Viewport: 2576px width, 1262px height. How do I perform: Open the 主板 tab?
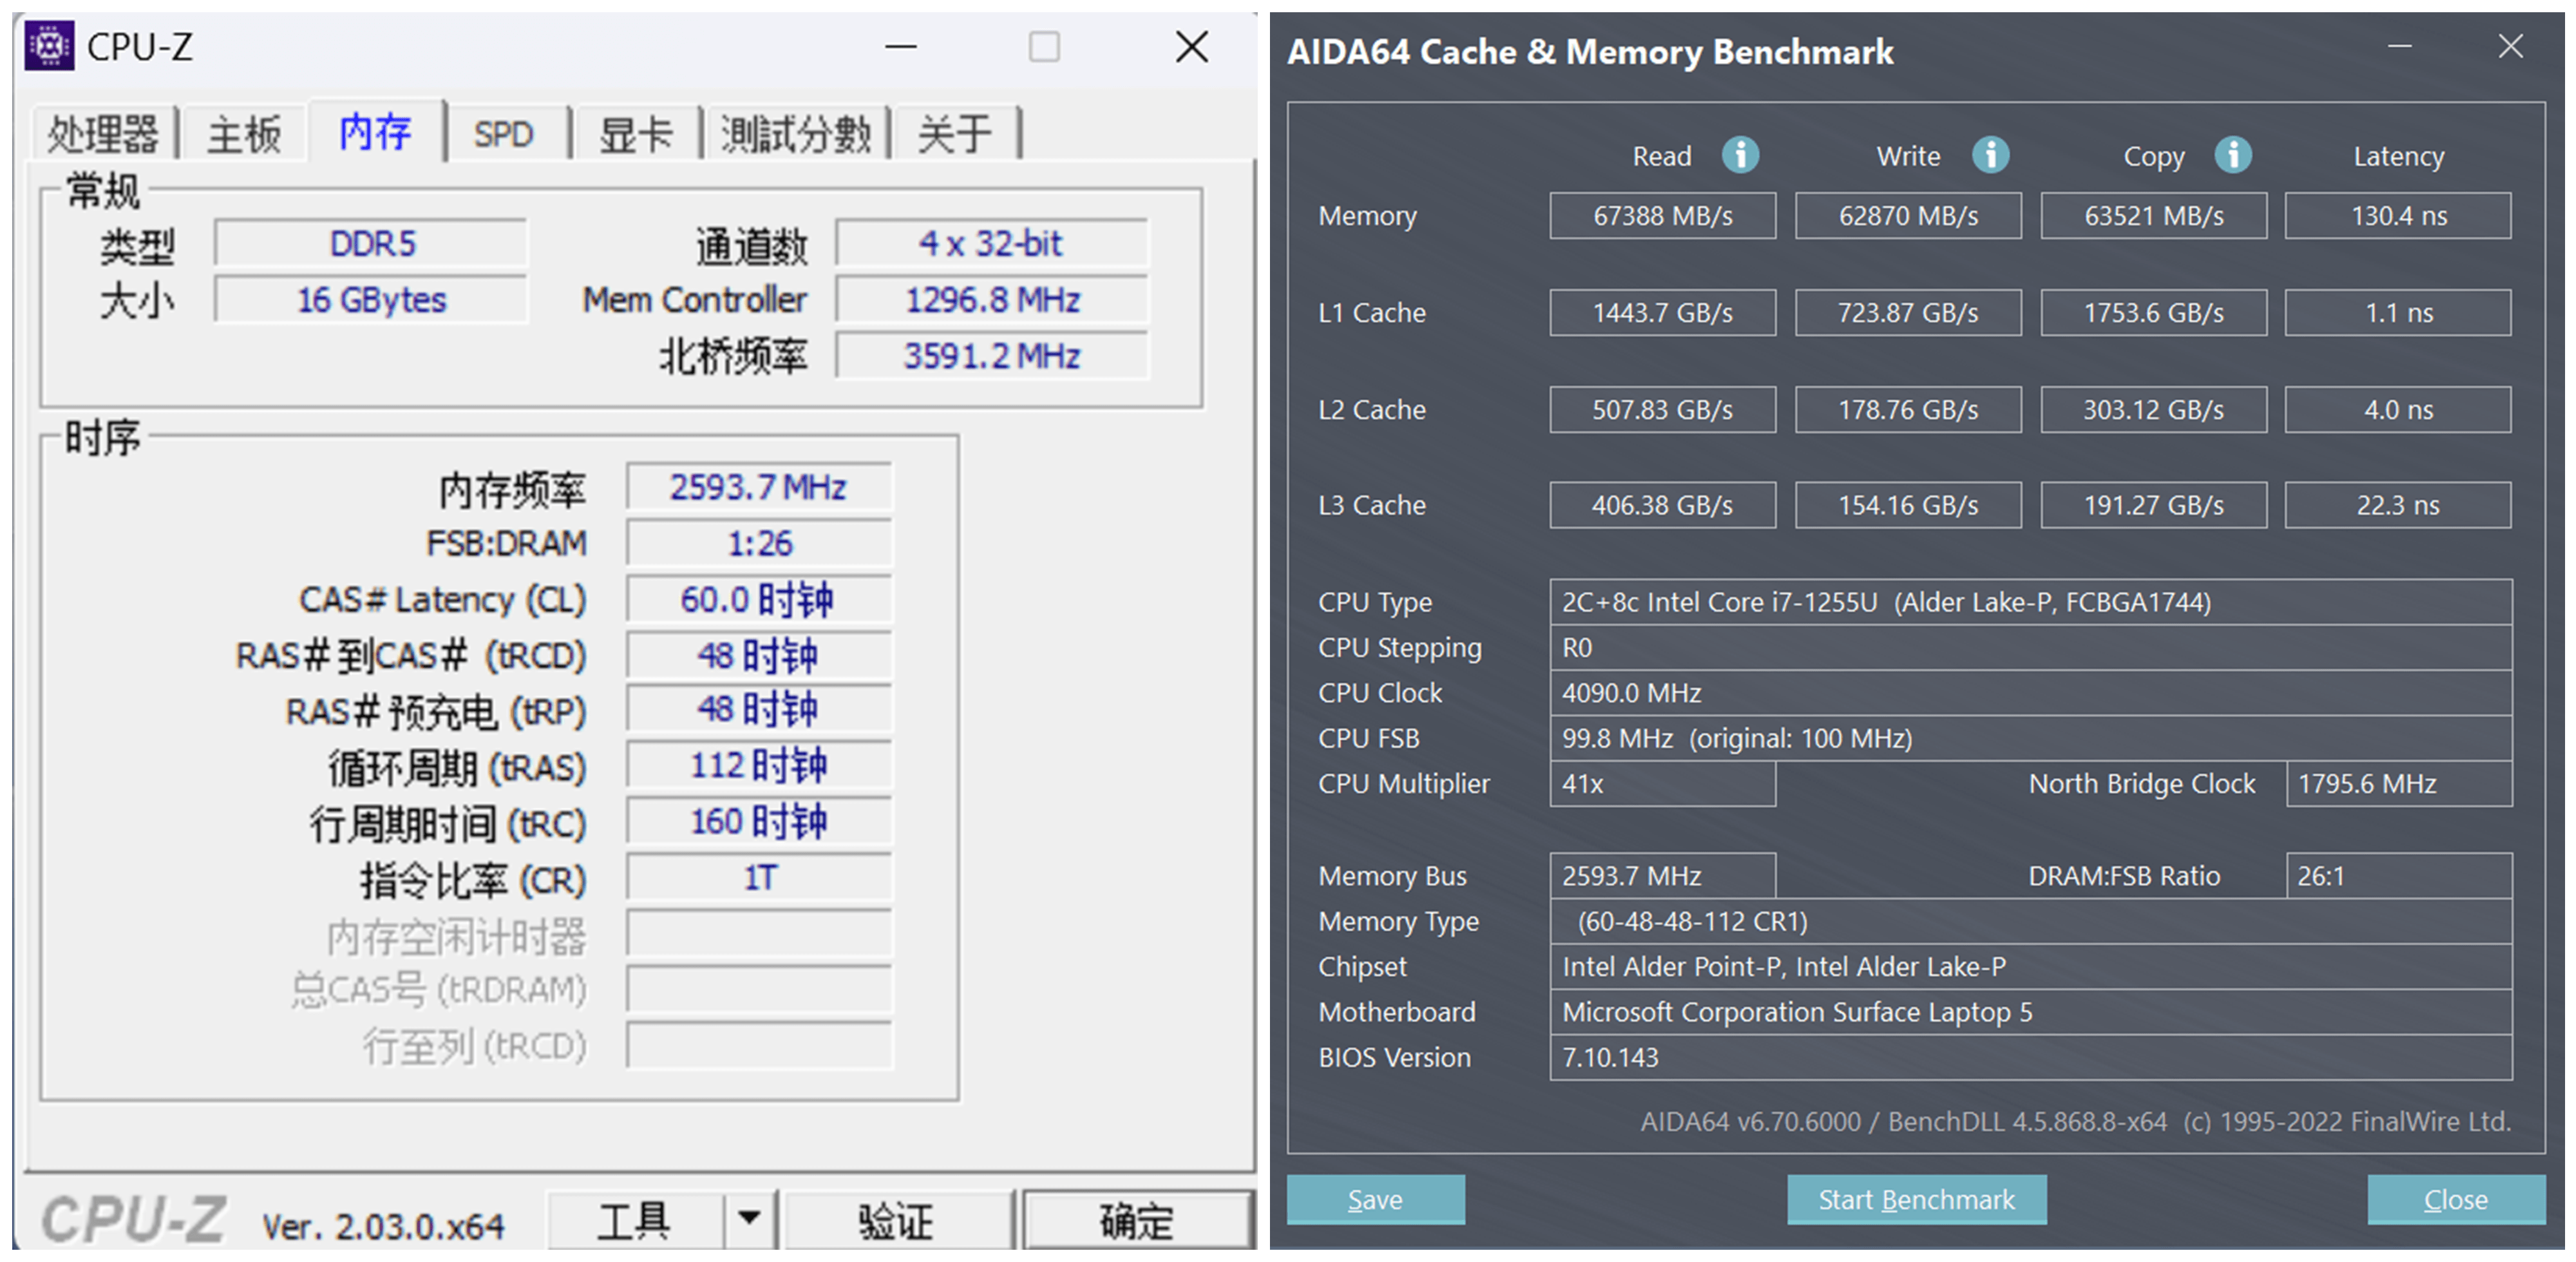244,134
